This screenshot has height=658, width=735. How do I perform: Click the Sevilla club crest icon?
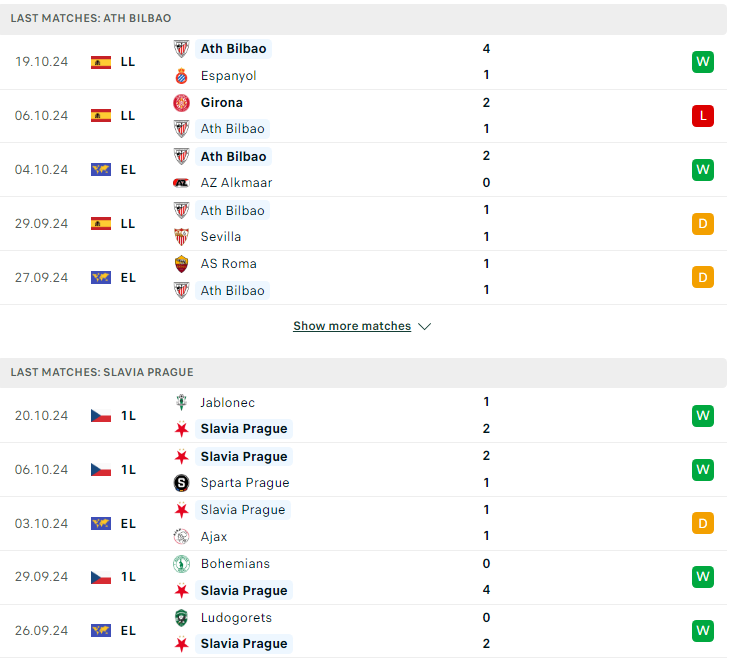[x=181, y=237]
